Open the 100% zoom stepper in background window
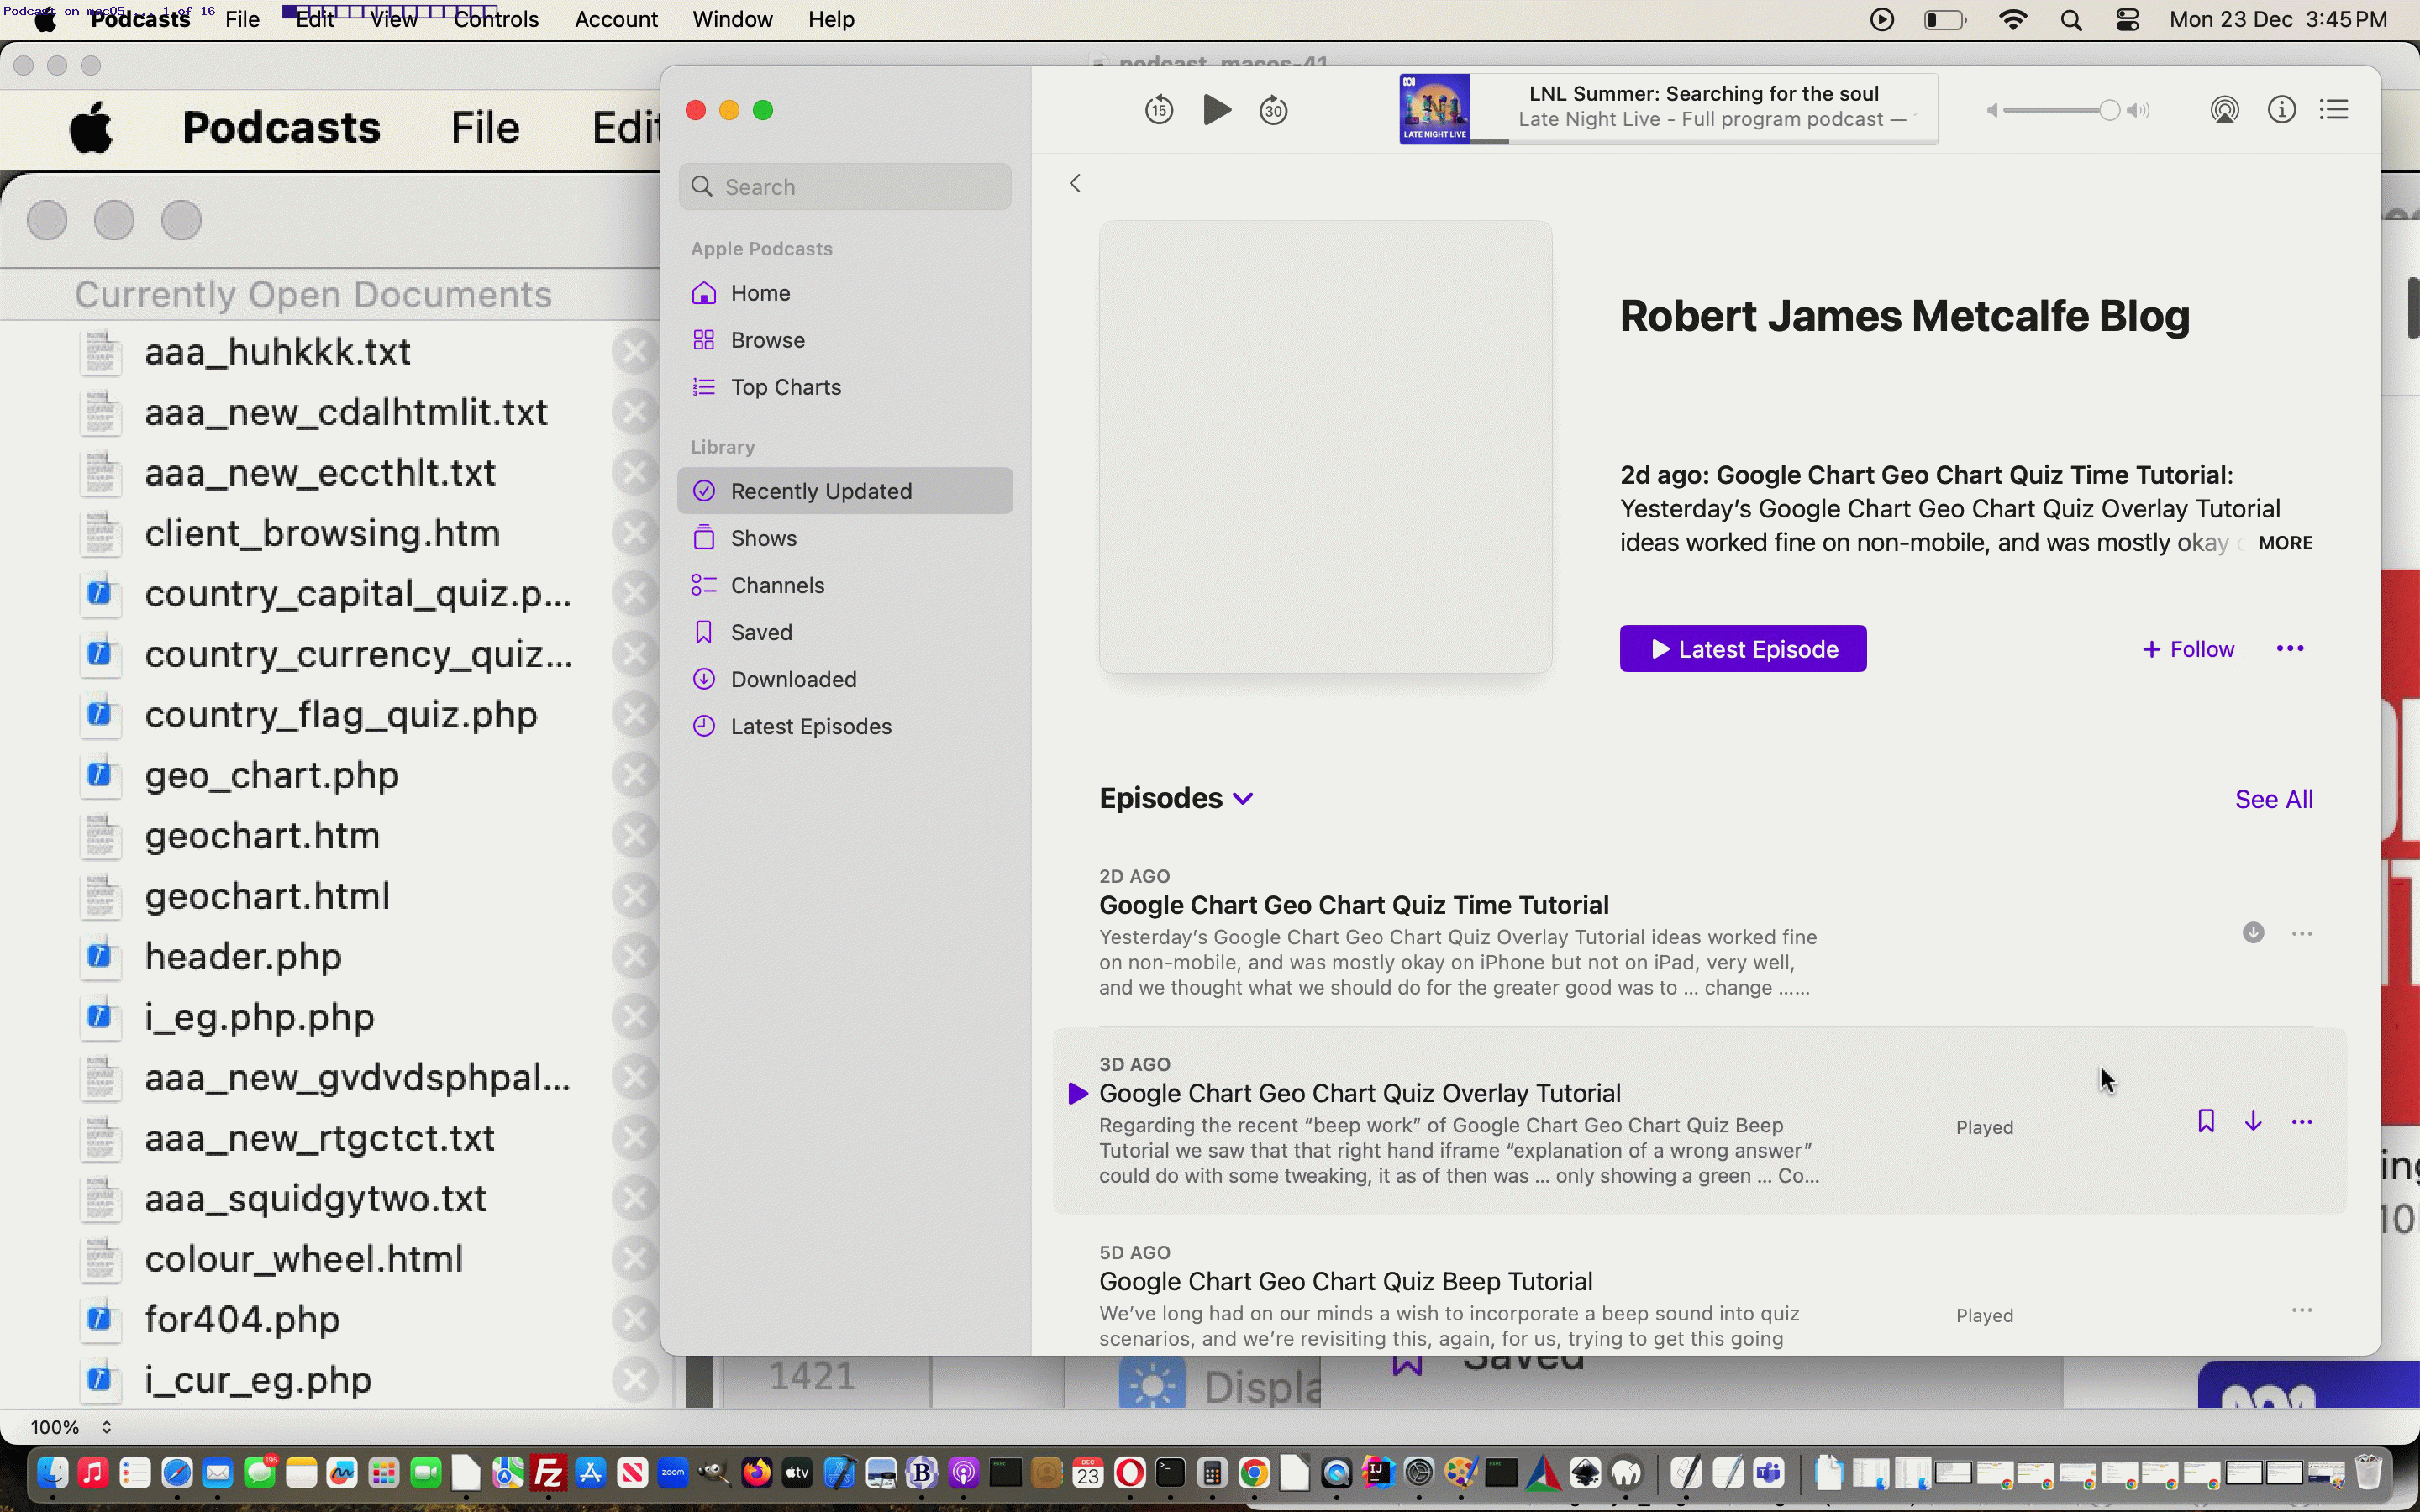 point(106,1427)
